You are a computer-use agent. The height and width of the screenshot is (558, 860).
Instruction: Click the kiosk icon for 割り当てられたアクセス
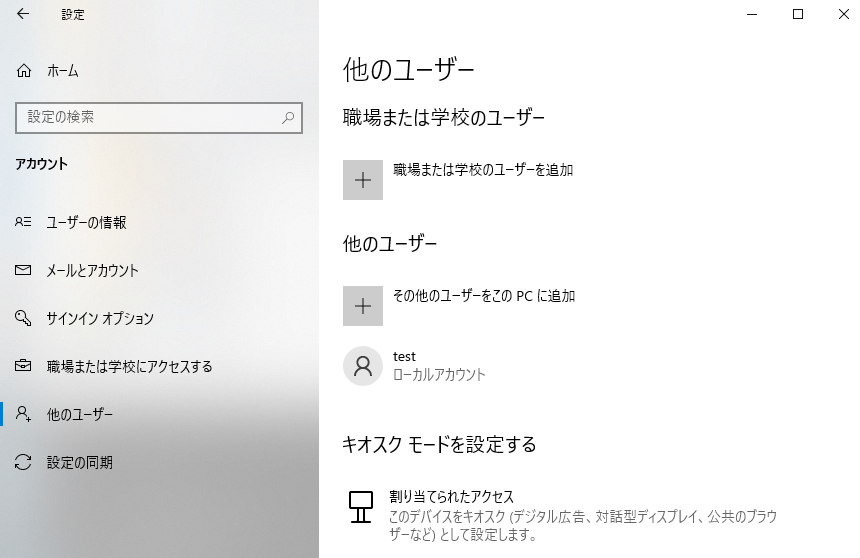click(x=361, y=507)
